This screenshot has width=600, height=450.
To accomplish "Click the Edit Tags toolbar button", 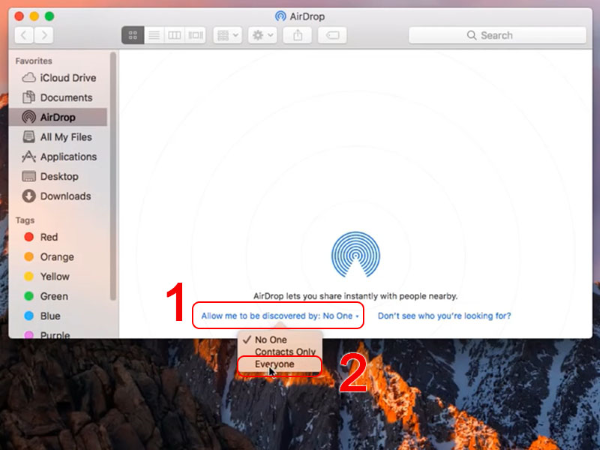I will 333,35.
